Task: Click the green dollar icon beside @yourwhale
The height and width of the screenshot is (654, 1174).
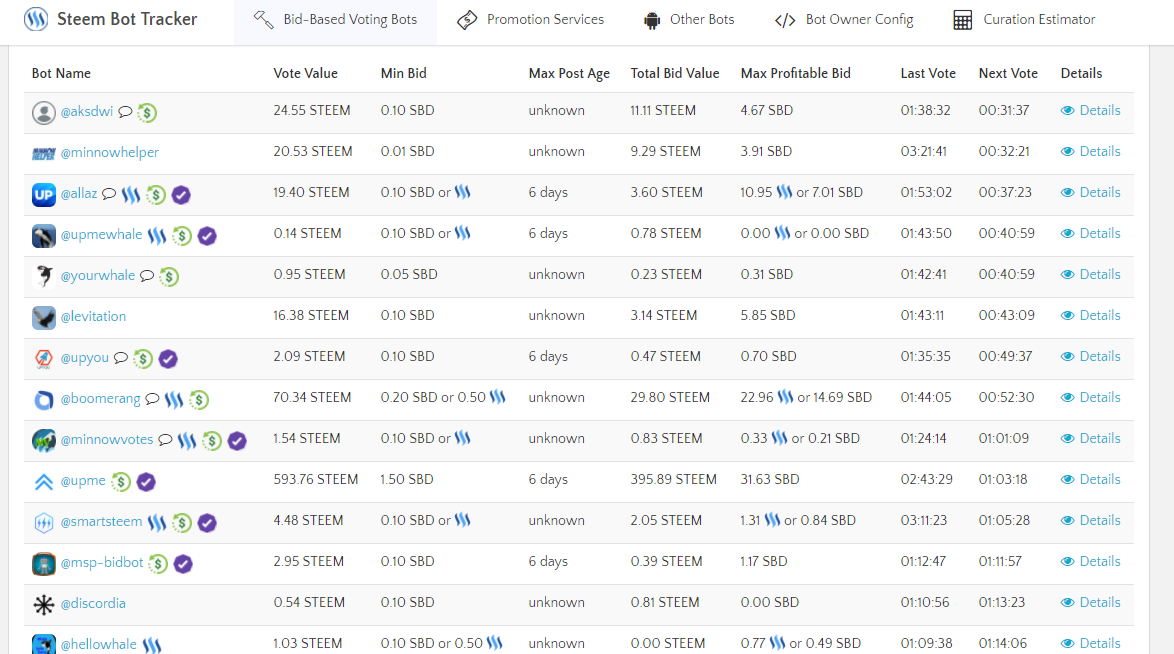Action: pos(169,276)
